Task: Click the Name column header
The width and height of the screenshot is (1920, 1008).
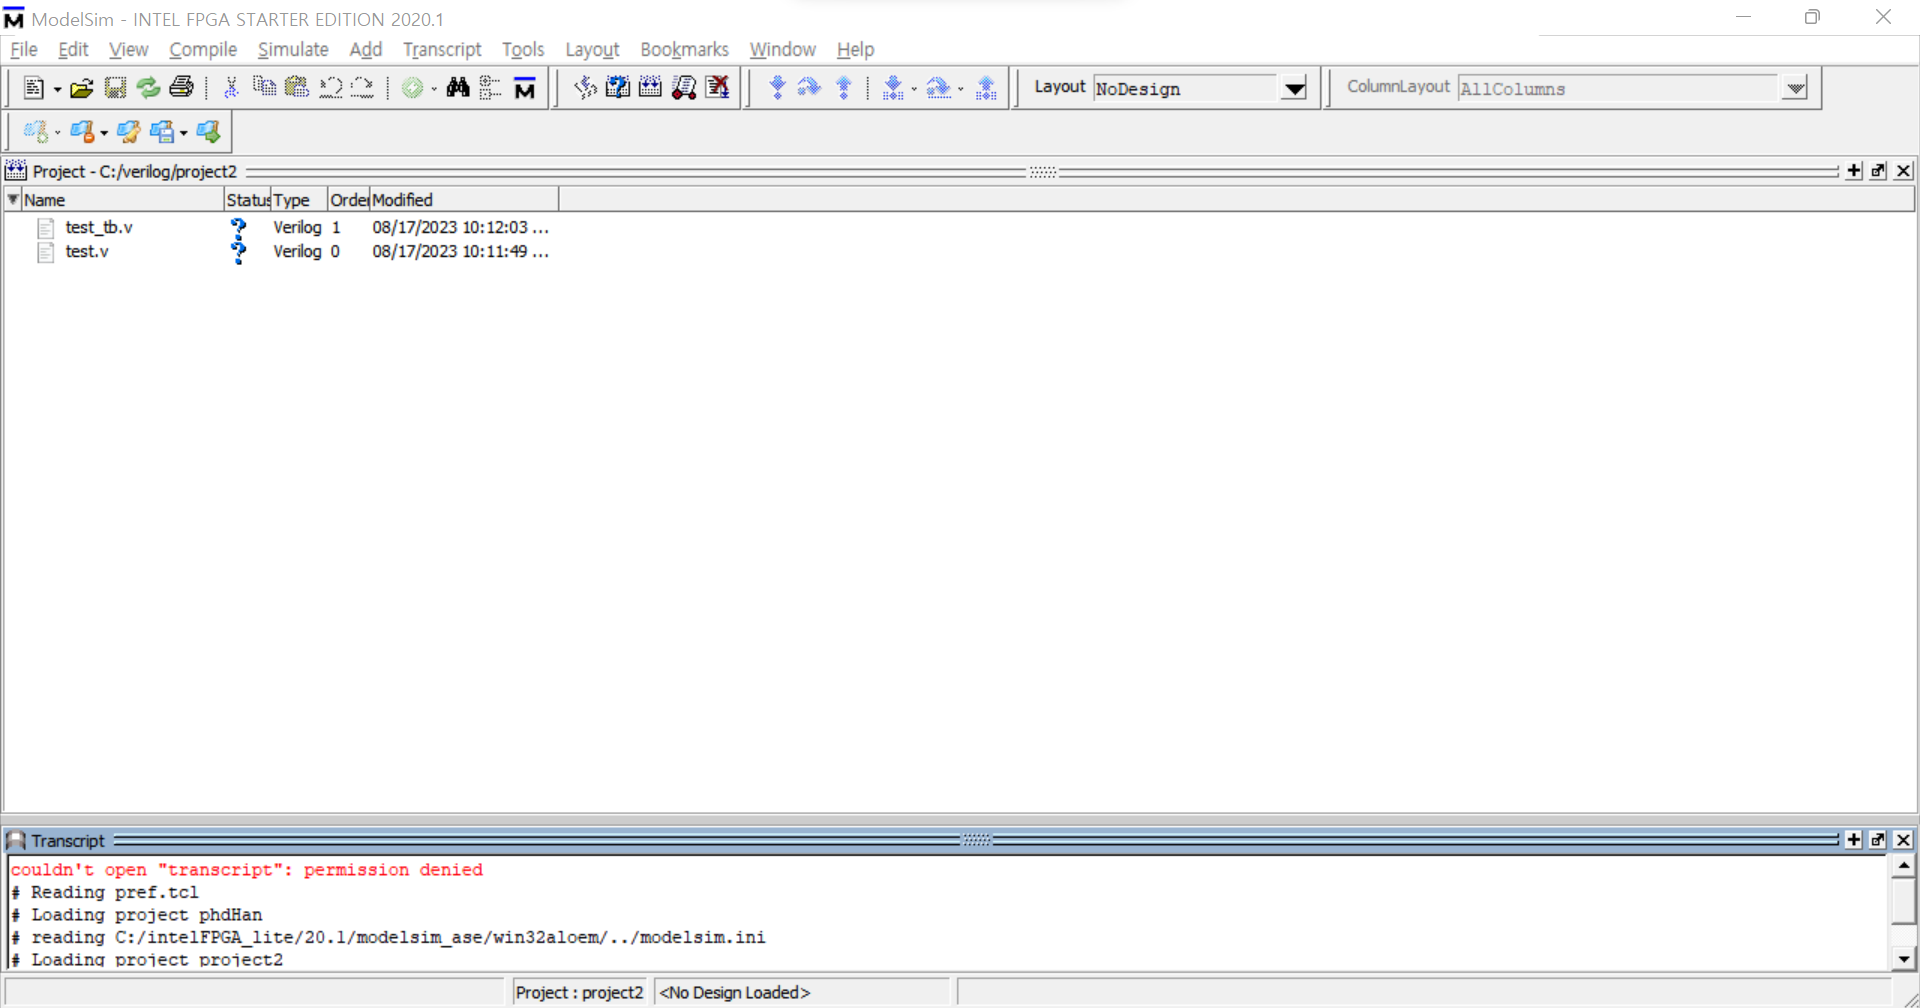Action: (x=122, y=199)
